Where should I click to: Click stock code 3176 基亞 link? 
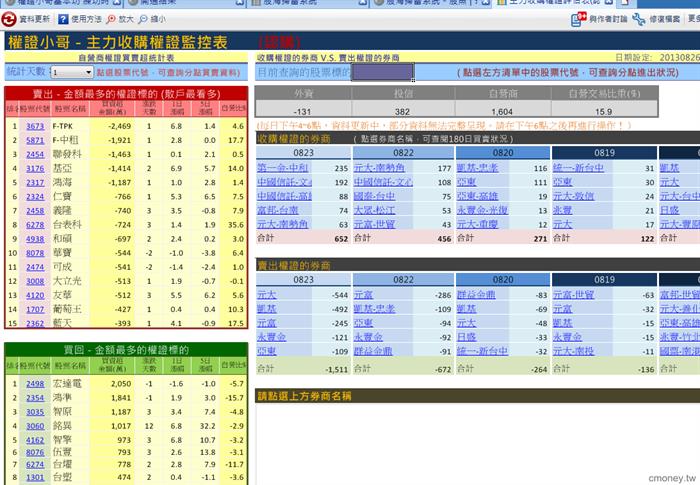pyautogui.click(x=35, y=169)
